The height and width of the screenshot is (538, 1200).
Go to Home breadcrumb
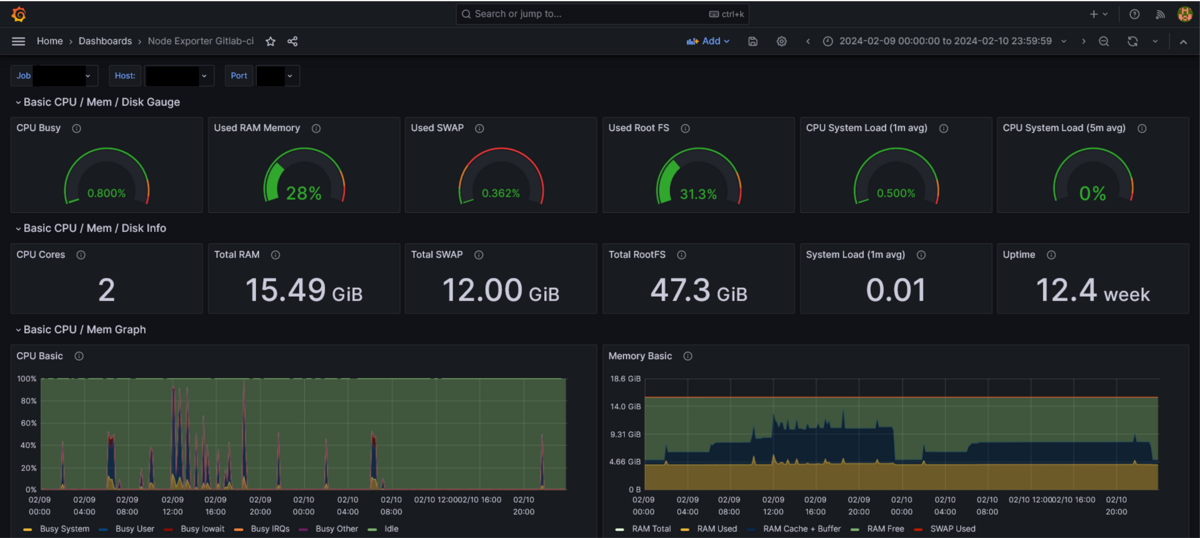(x=50, y=41)
